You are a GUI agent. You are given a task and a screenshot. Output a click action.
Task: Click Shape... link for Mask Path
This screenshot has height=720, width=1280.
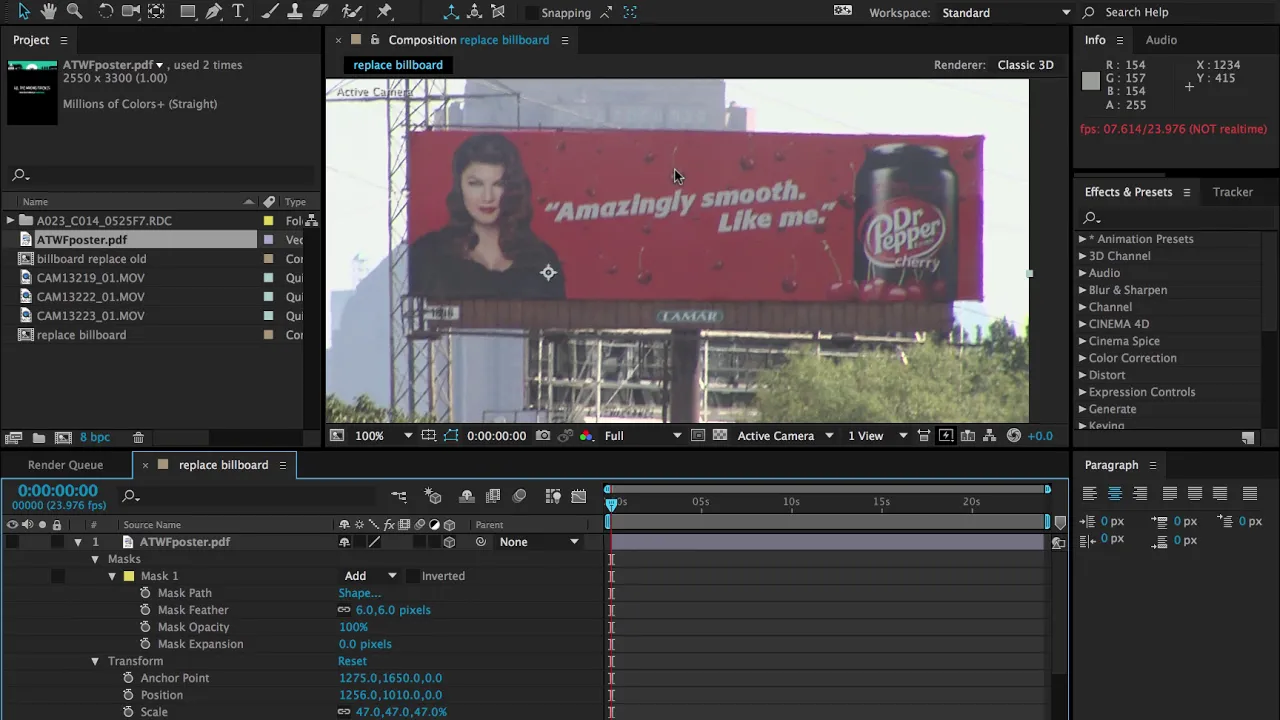(359, 593)
